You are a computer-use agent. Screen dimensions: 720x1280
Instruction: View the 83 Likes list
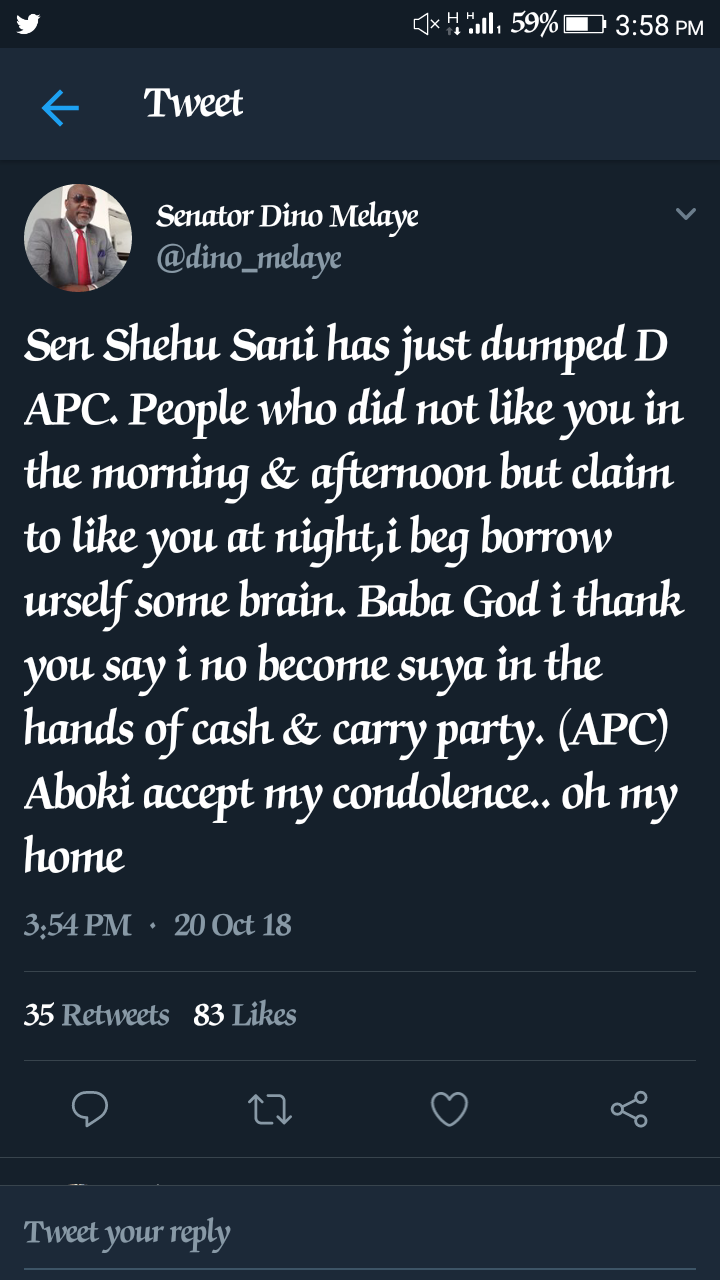pos(245,1015)
